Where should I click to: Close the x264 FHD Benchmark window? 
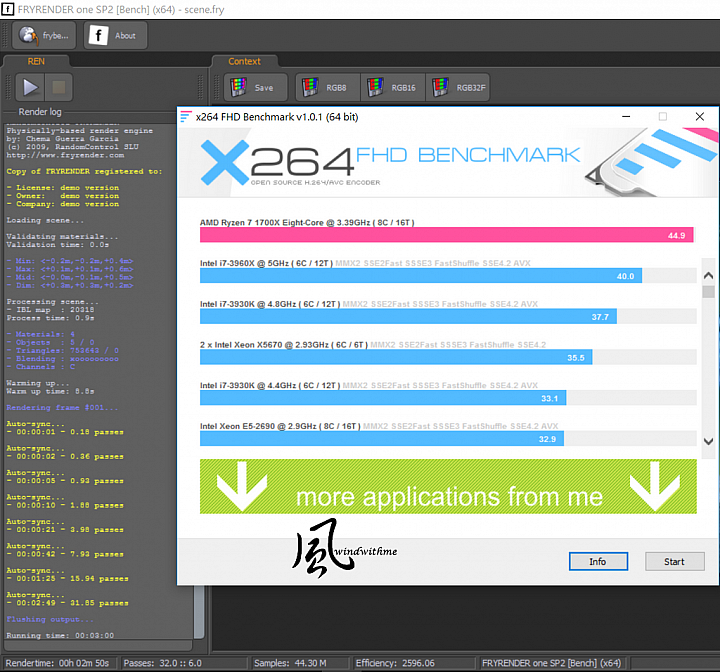(699, 117)
